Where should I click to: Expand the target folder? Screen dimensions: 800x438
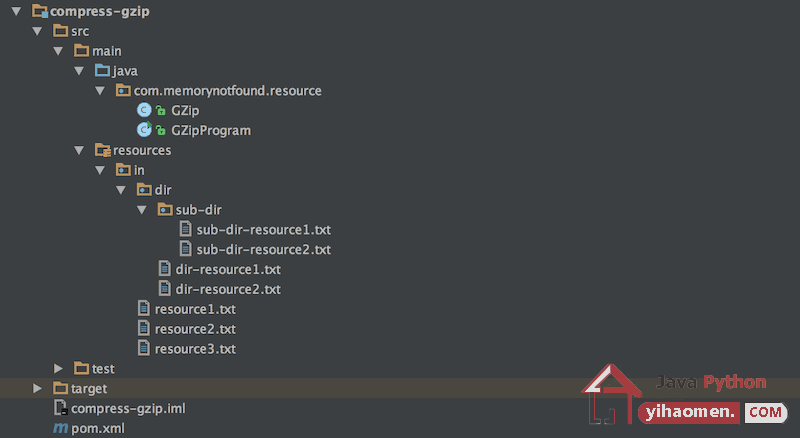37,388
